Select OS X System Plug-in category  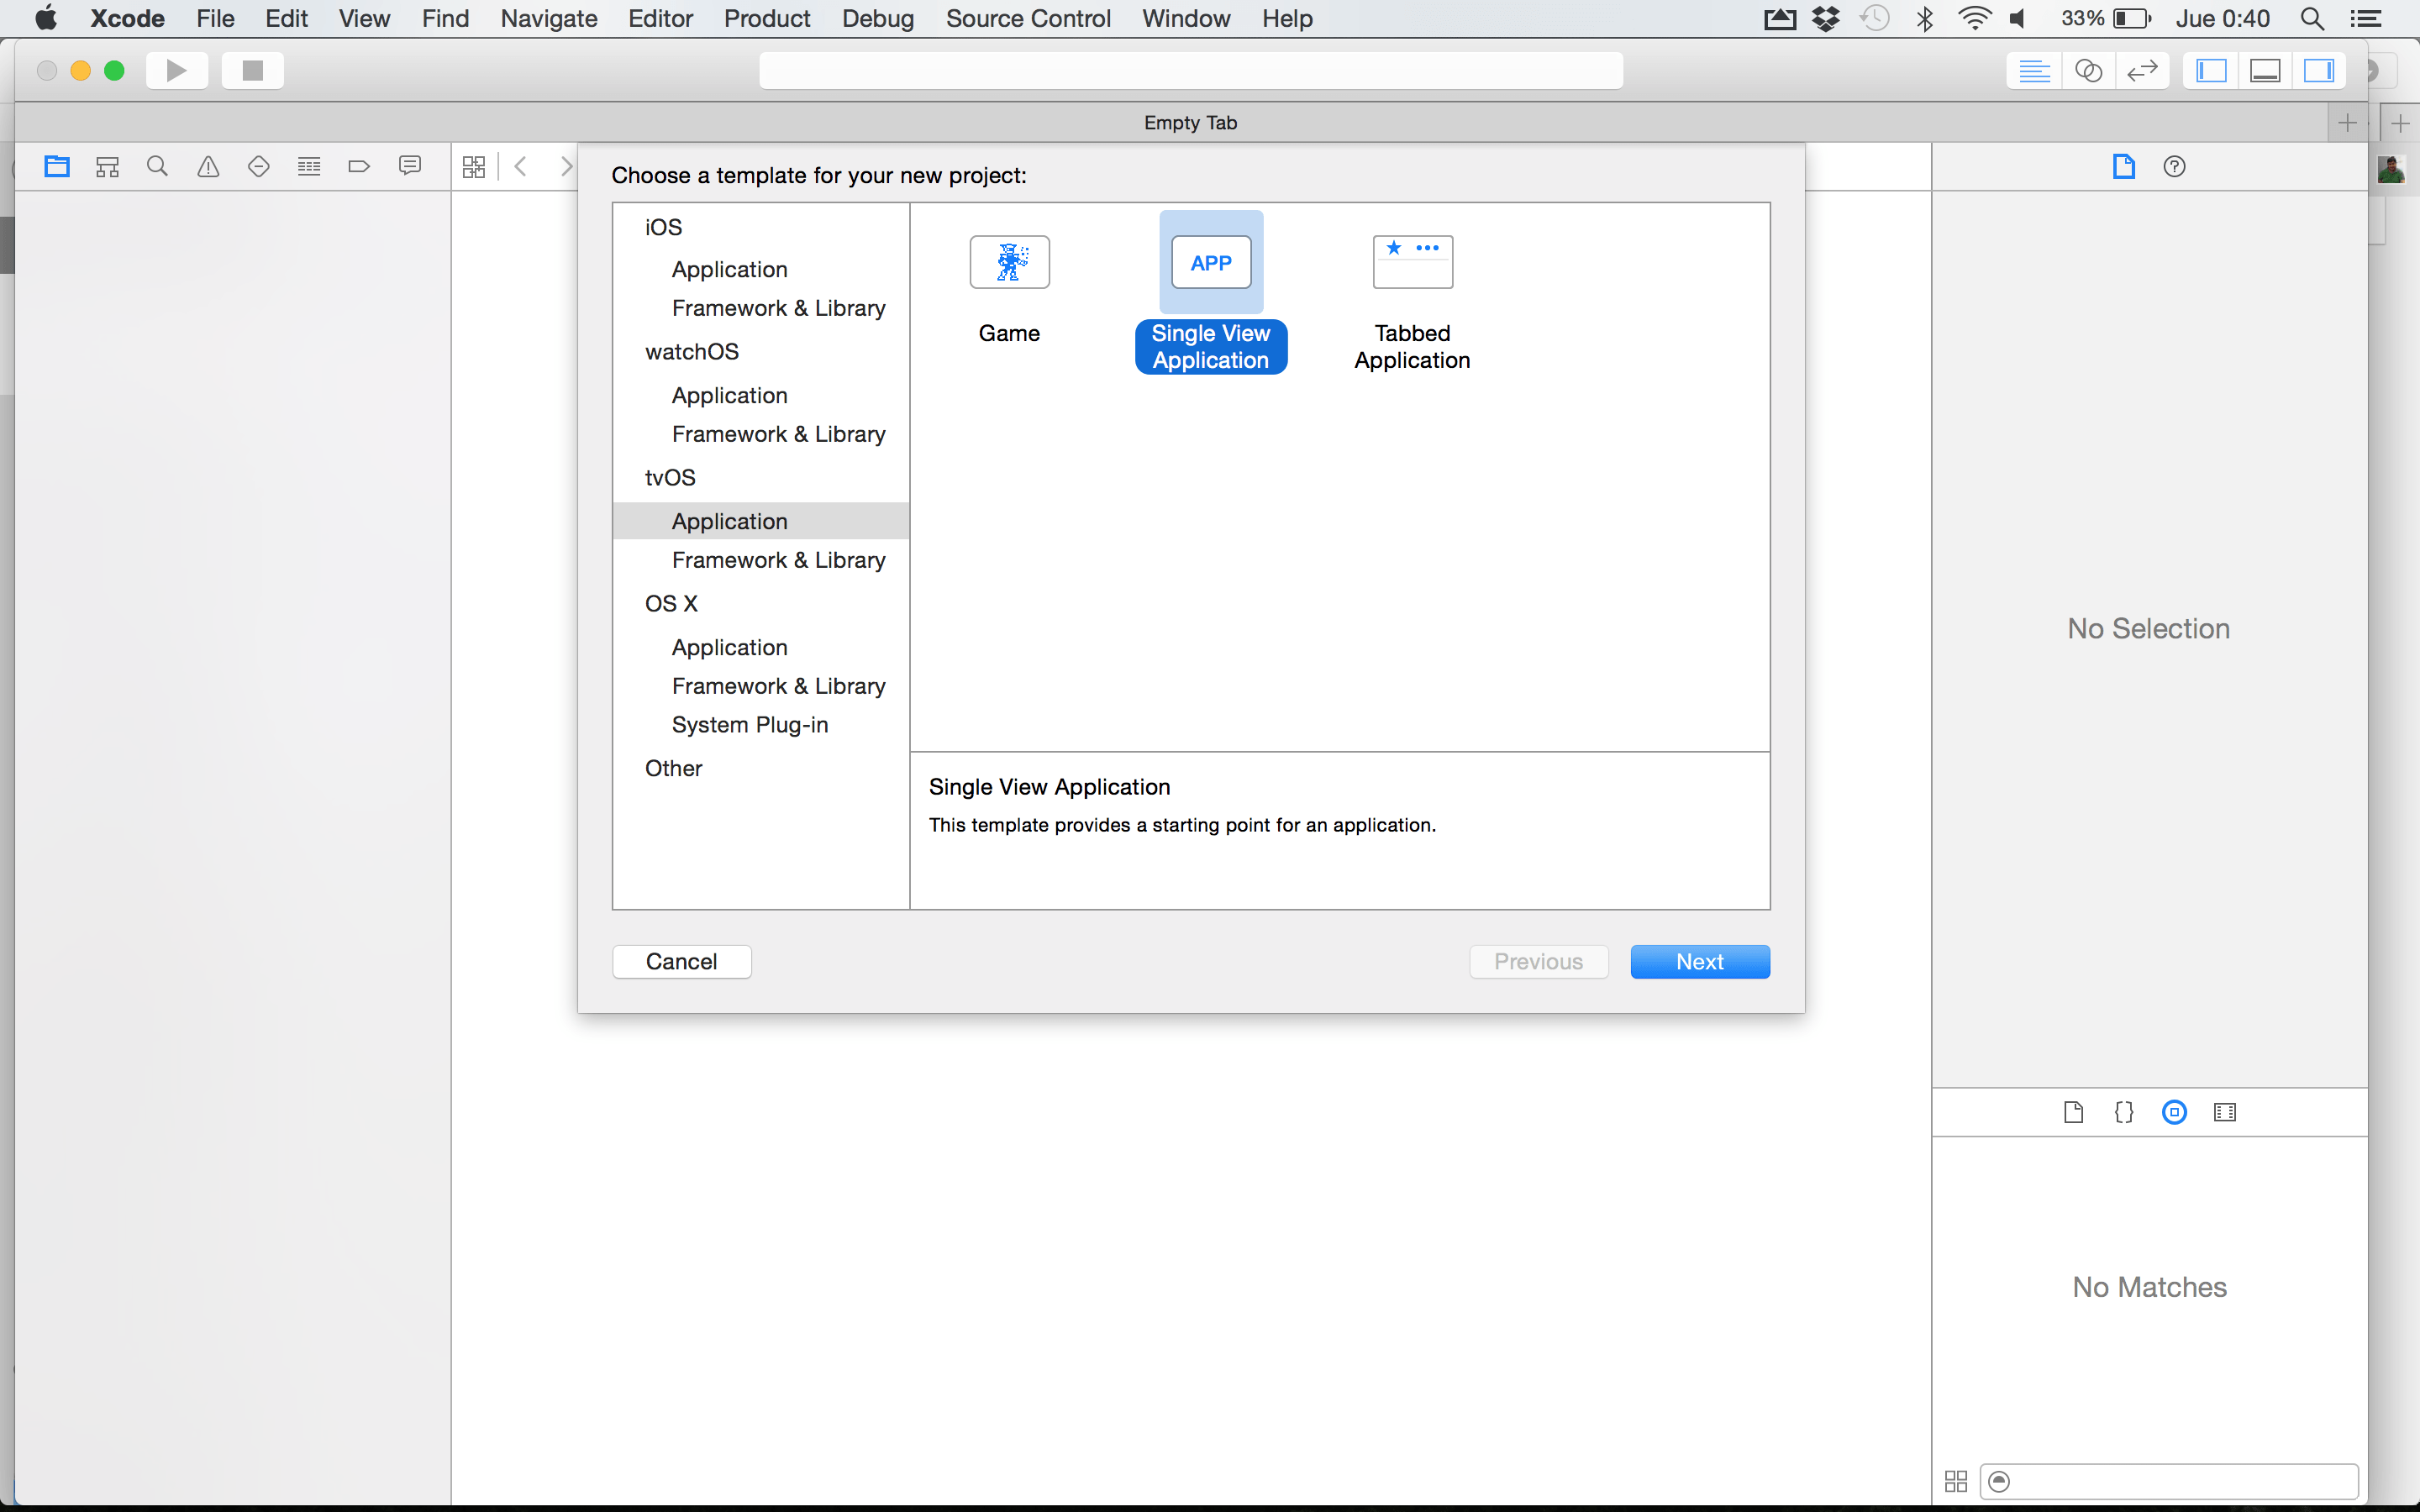749,724
